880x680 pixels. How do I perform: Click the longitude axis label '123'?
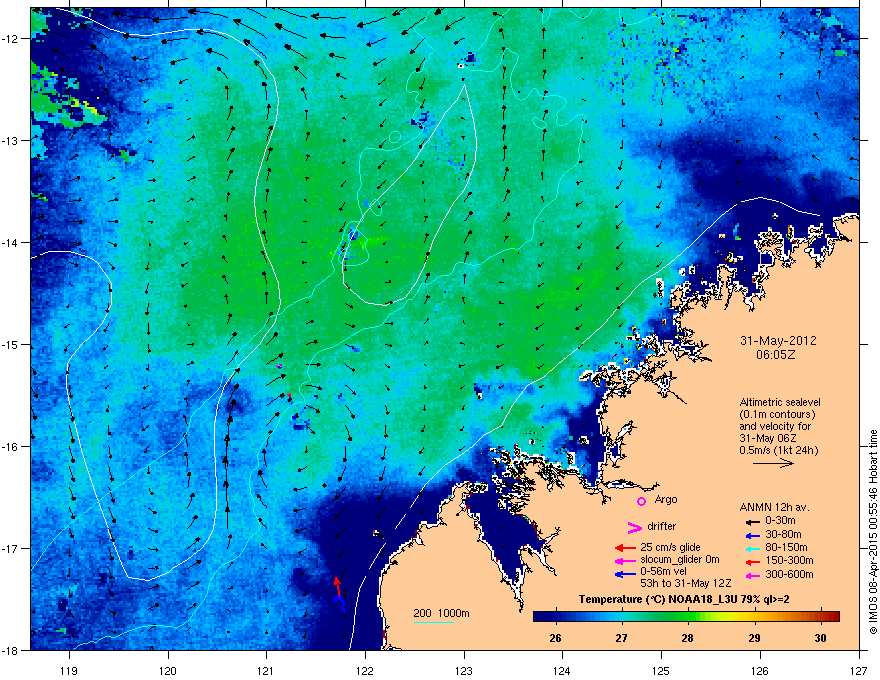[x=464, y=670]
